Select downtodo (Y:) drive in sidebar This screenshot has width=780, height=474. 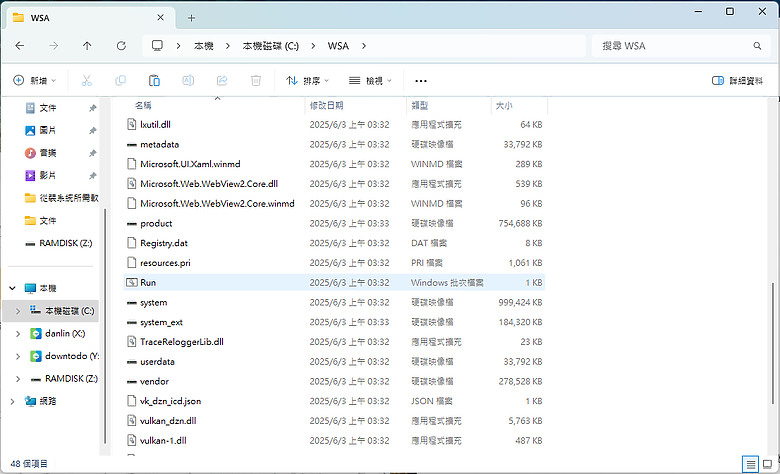coord(65,356)
